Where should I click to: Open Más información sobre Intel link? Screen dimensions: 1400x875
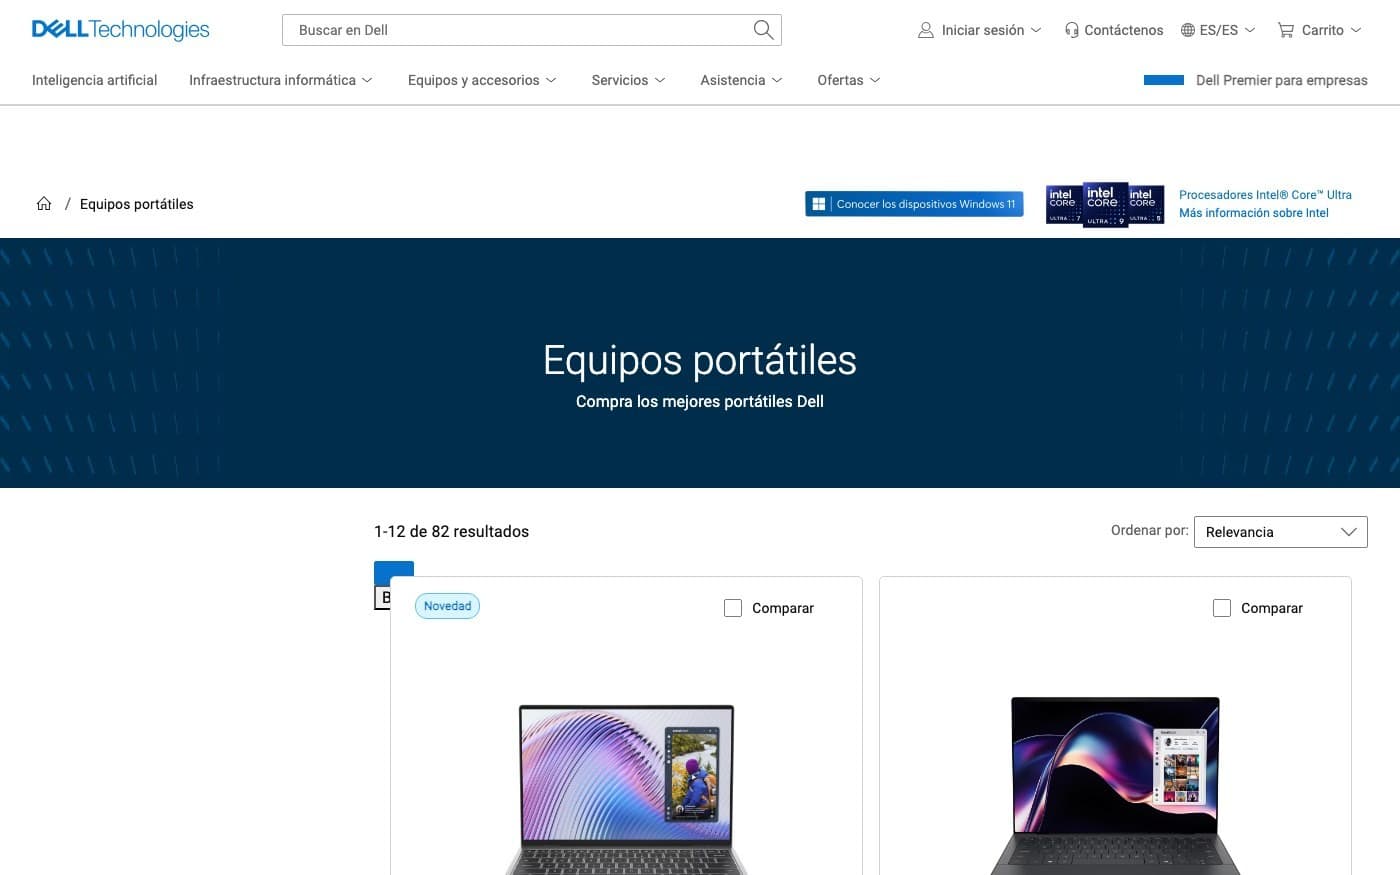(x=1253, y=213)
